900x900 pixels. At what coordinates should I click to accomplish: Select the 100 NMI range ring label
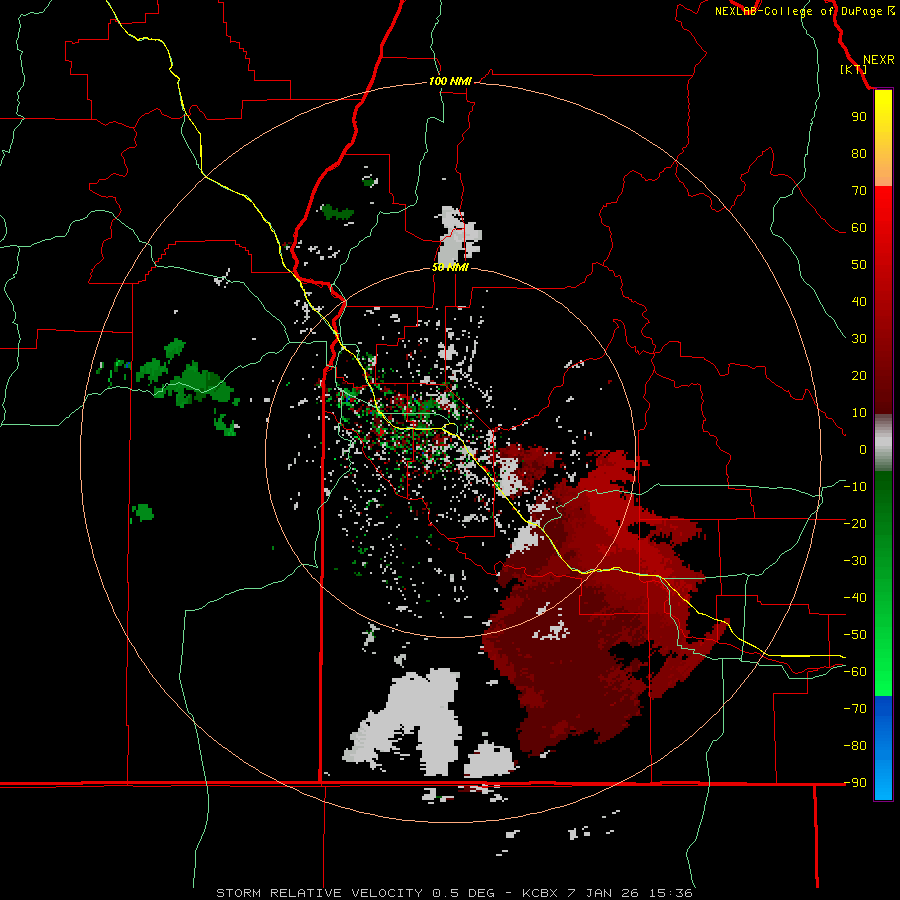pyautogui.click(x=450, y=82)
